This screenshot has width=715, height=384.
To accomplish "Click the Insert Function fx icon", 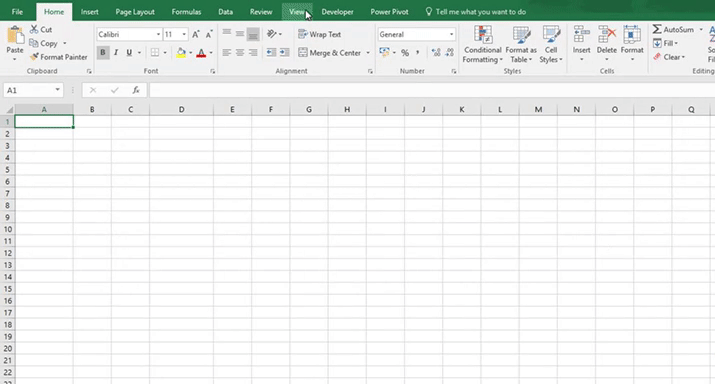I will coord(136,90).
